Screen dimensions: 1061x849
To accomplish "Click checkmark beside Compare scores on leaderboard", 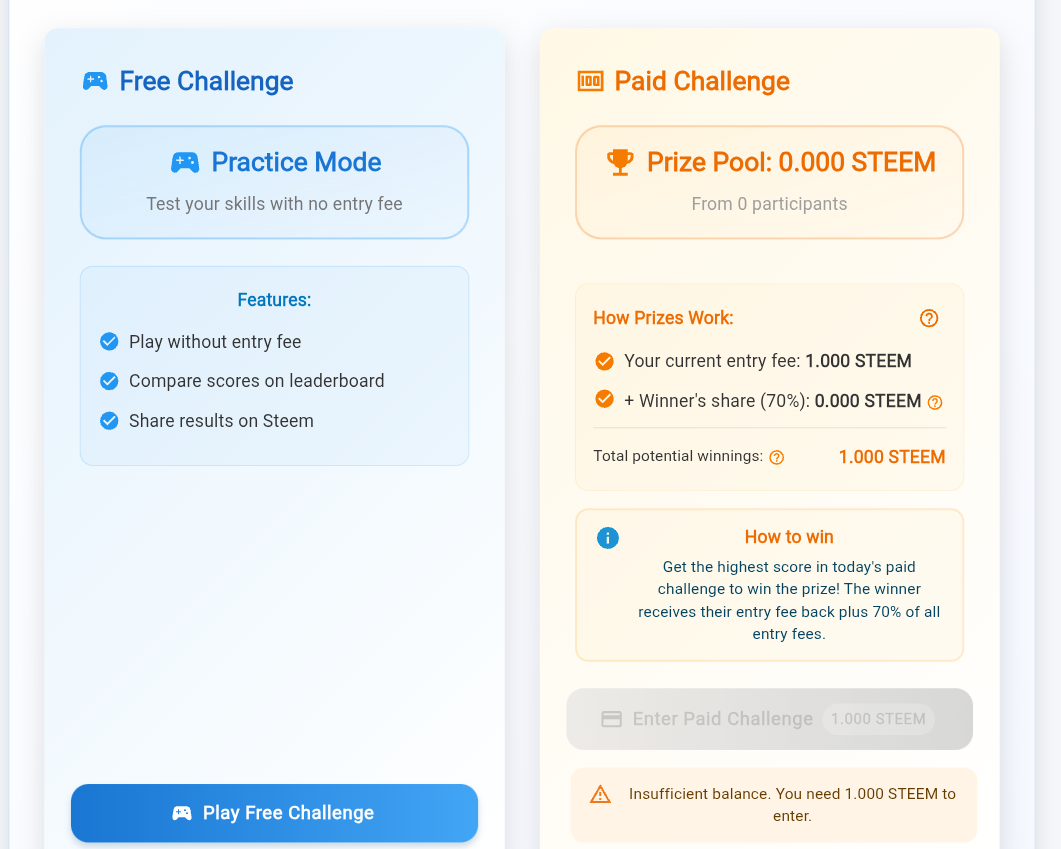I will (109, 381).
